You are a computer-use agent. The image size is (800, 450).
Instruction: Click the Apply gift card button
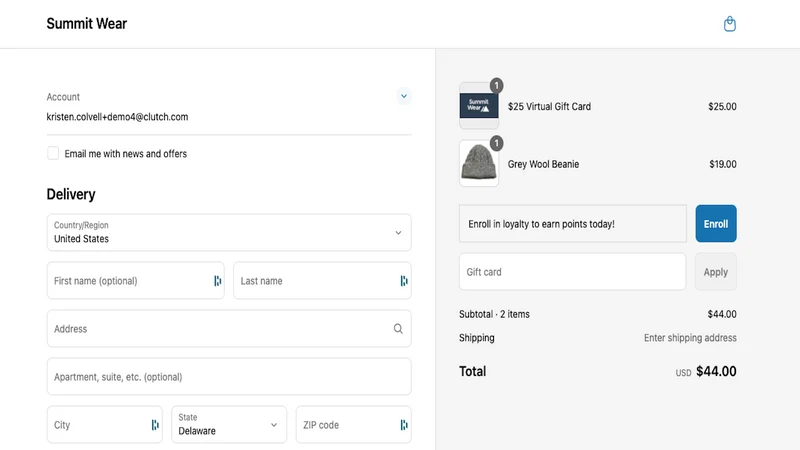pyautogui.click(x=716, y=271)
